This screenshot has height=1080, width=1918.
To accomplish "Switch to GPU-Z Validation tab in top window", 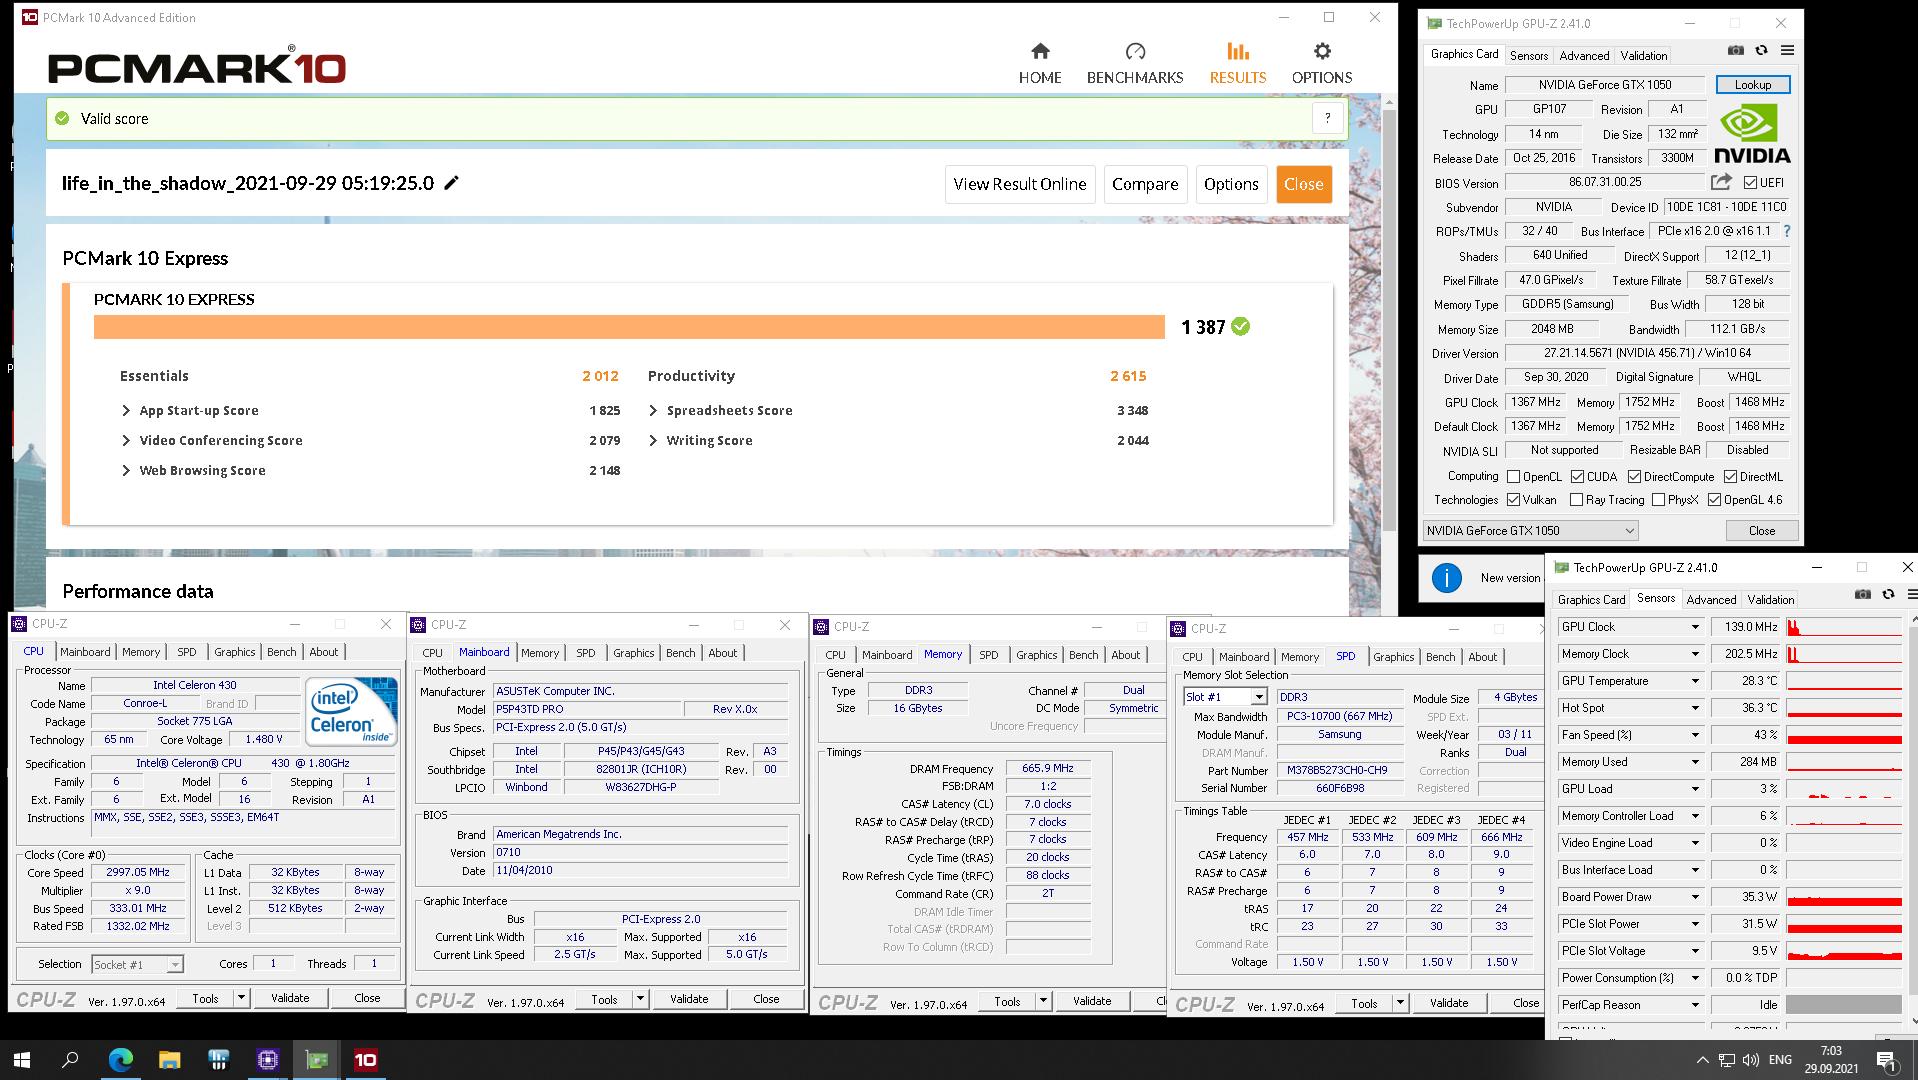I will point(1644,56).
